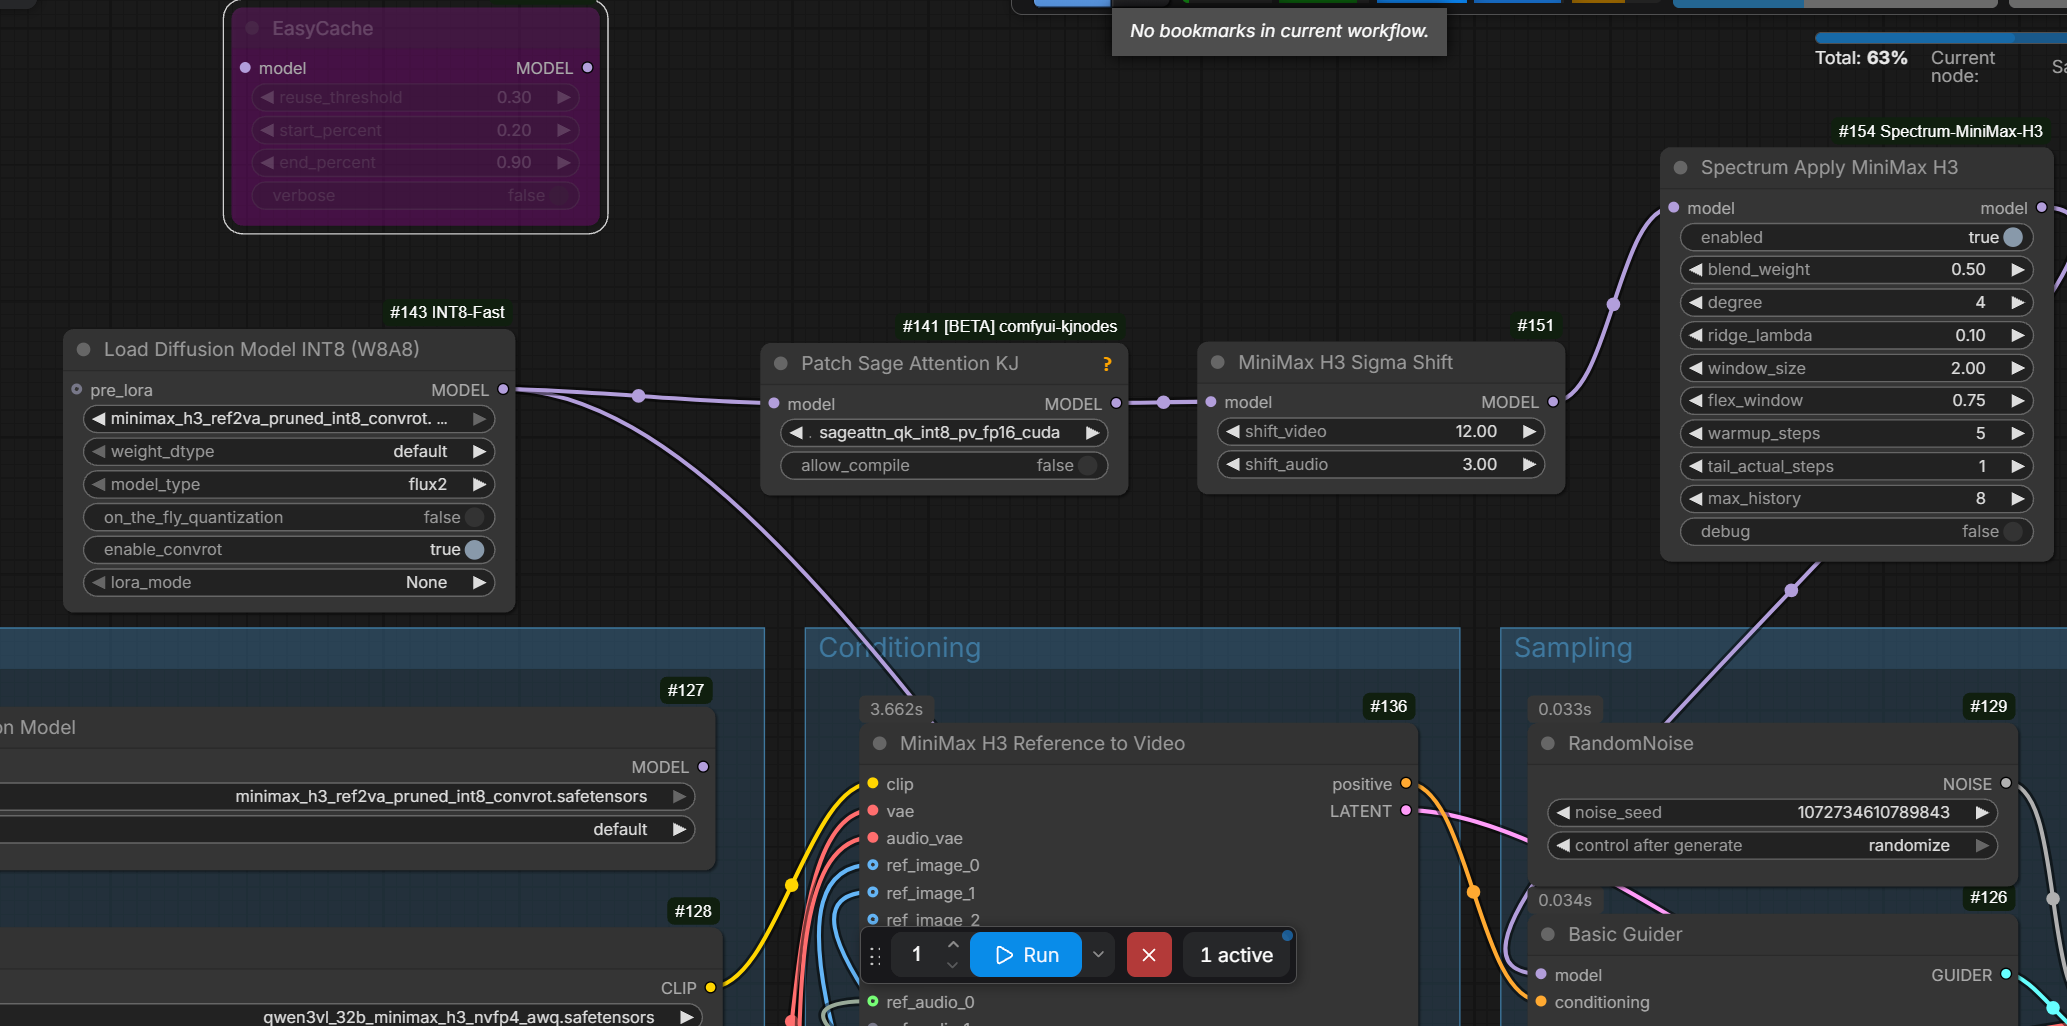The image size is (2067, 1026).
Task: Increase shift_audio value with right arrow
Action: [x=1529, y=464]
